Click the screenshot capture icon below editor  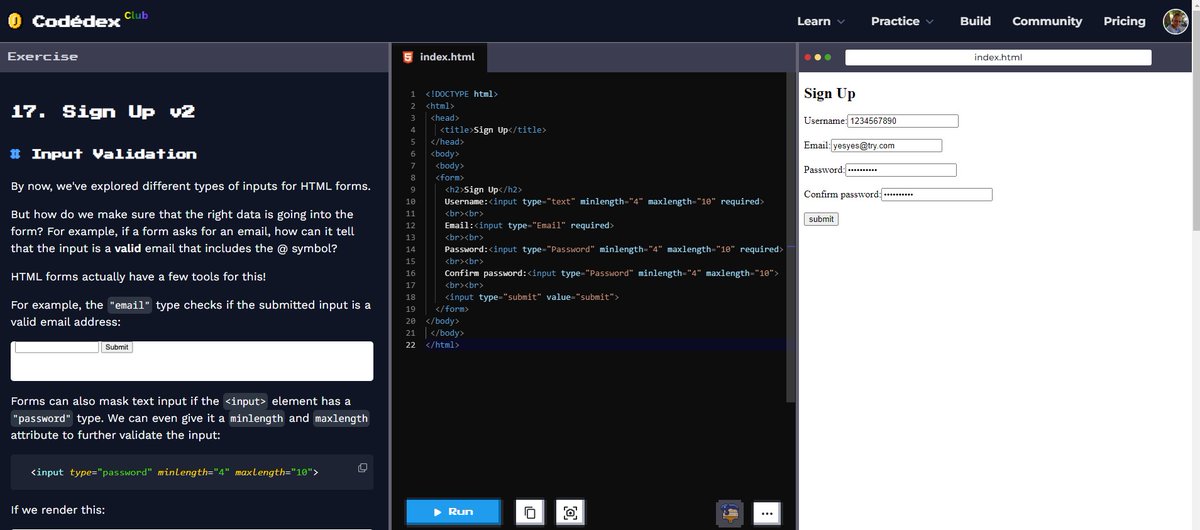pyautogui.click(x=570, y=513)
